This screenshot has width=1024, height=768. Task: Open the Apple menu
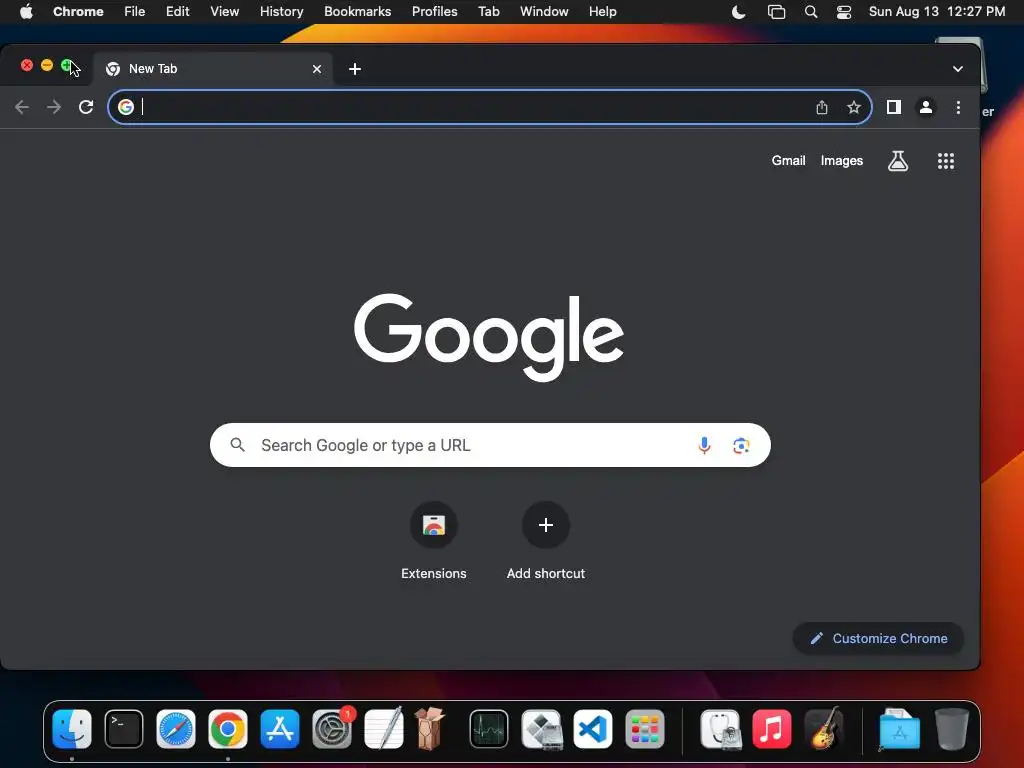coord(26,12)
